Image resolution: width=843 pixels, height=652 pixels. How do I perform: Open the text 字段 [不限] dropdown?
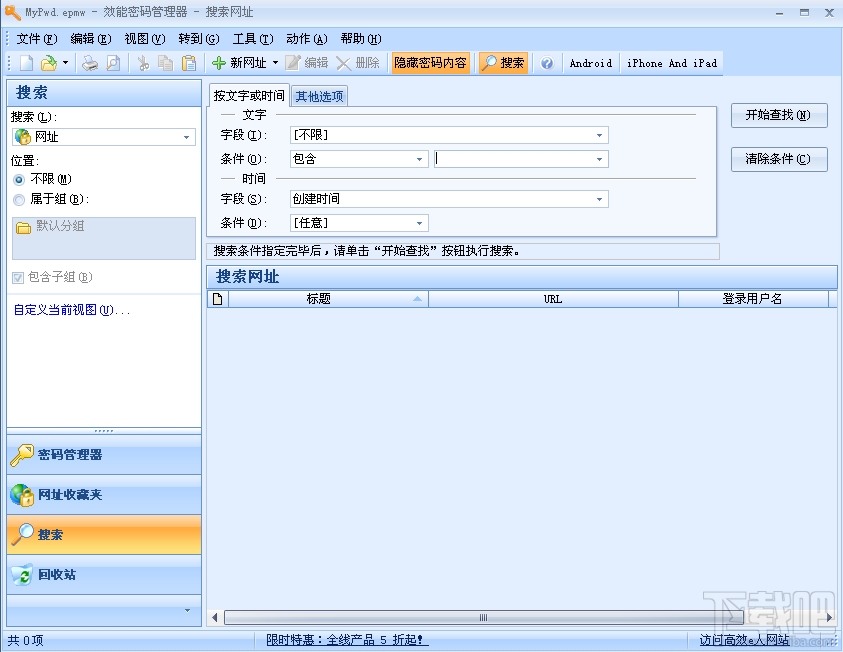(449, 135)
